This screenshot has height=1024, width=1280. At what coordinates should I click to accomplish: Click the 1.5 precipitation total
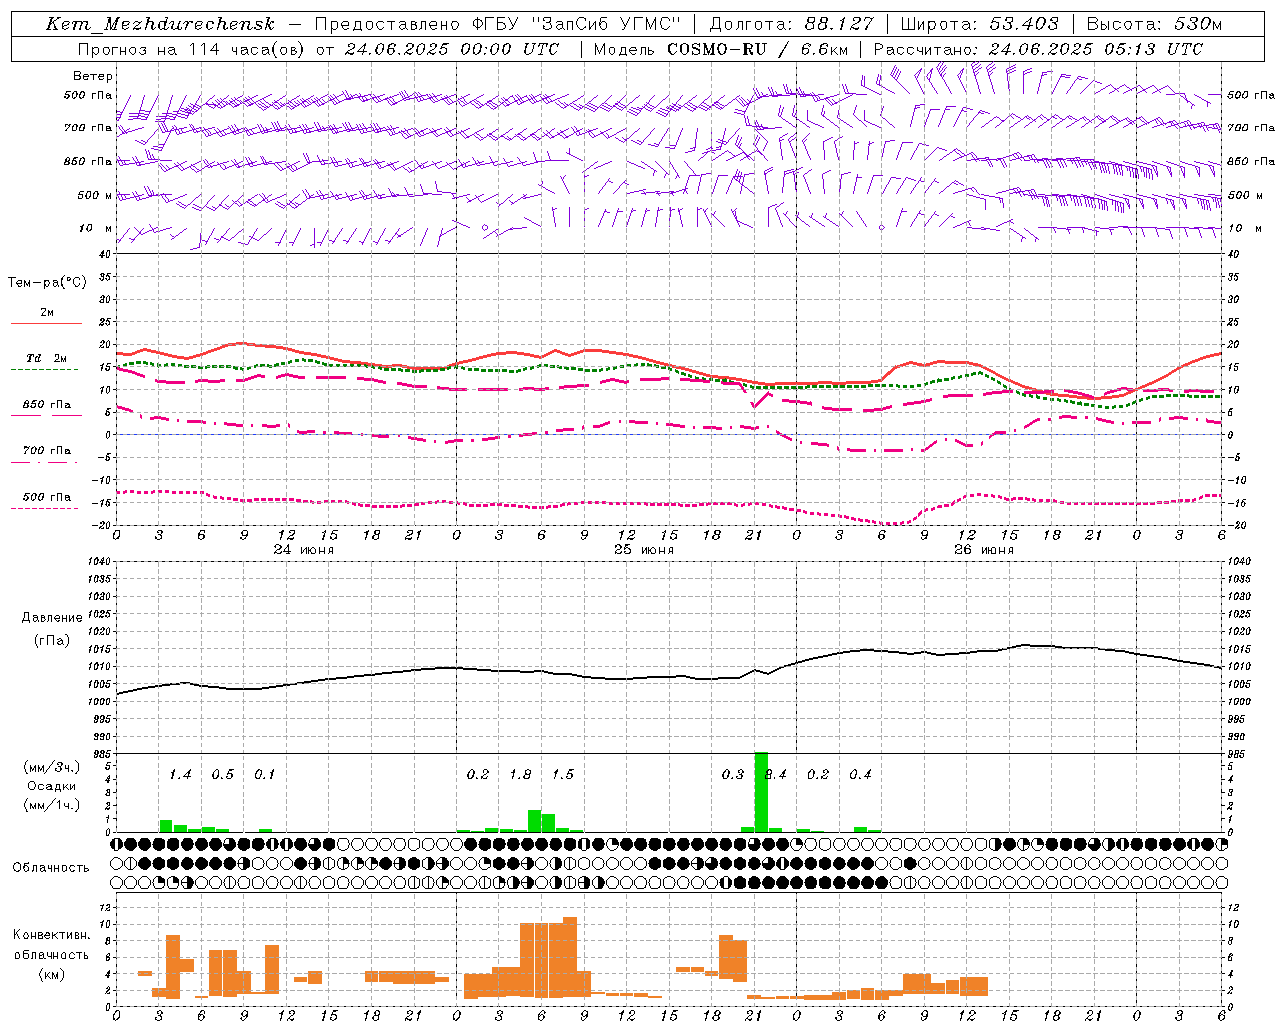(x=562, y=775)
